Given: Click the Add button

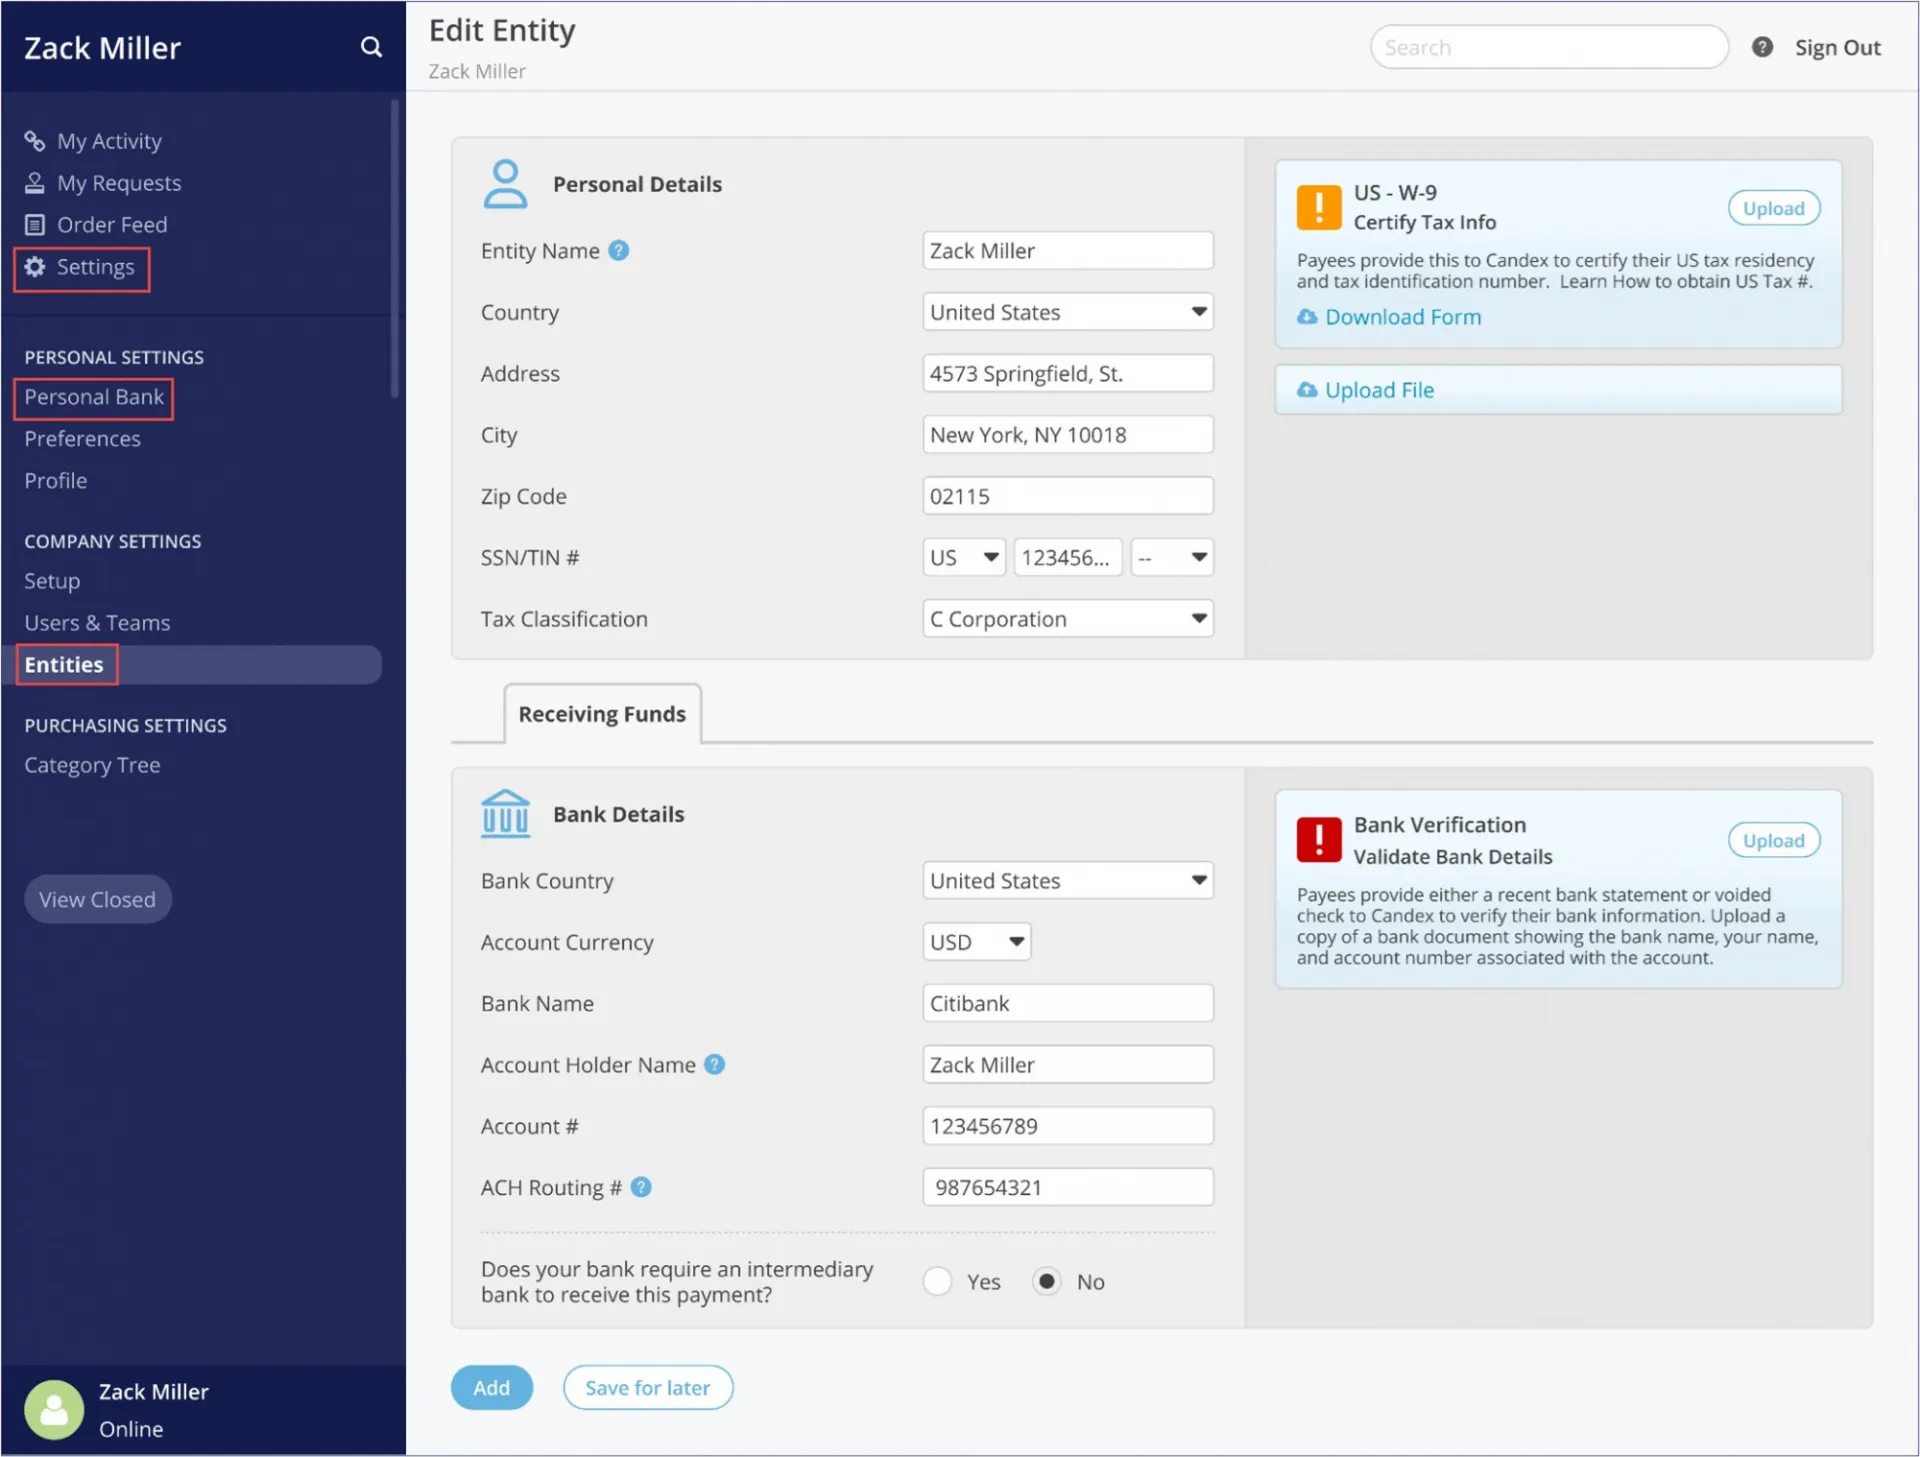Looking at the screenshot, I should tap(491, 1388).
